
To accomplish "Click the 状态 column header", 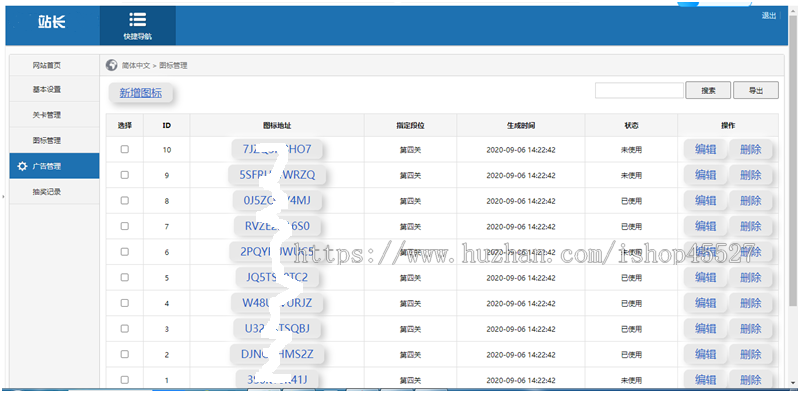I will [631, 125].
